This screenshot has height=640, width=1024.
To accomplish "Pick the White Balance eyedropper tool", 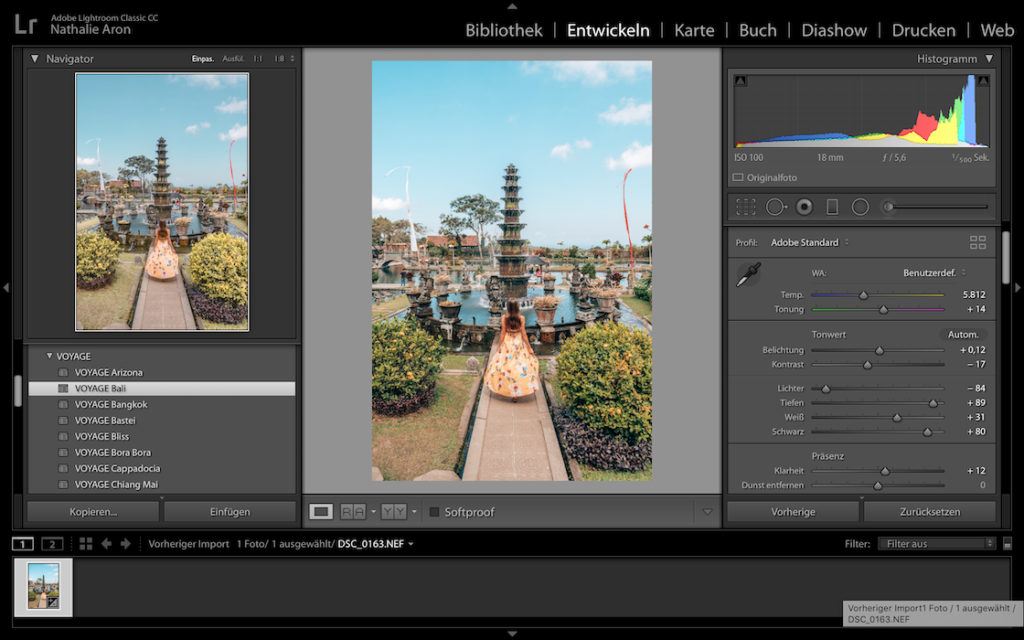I will click(748, 274).
